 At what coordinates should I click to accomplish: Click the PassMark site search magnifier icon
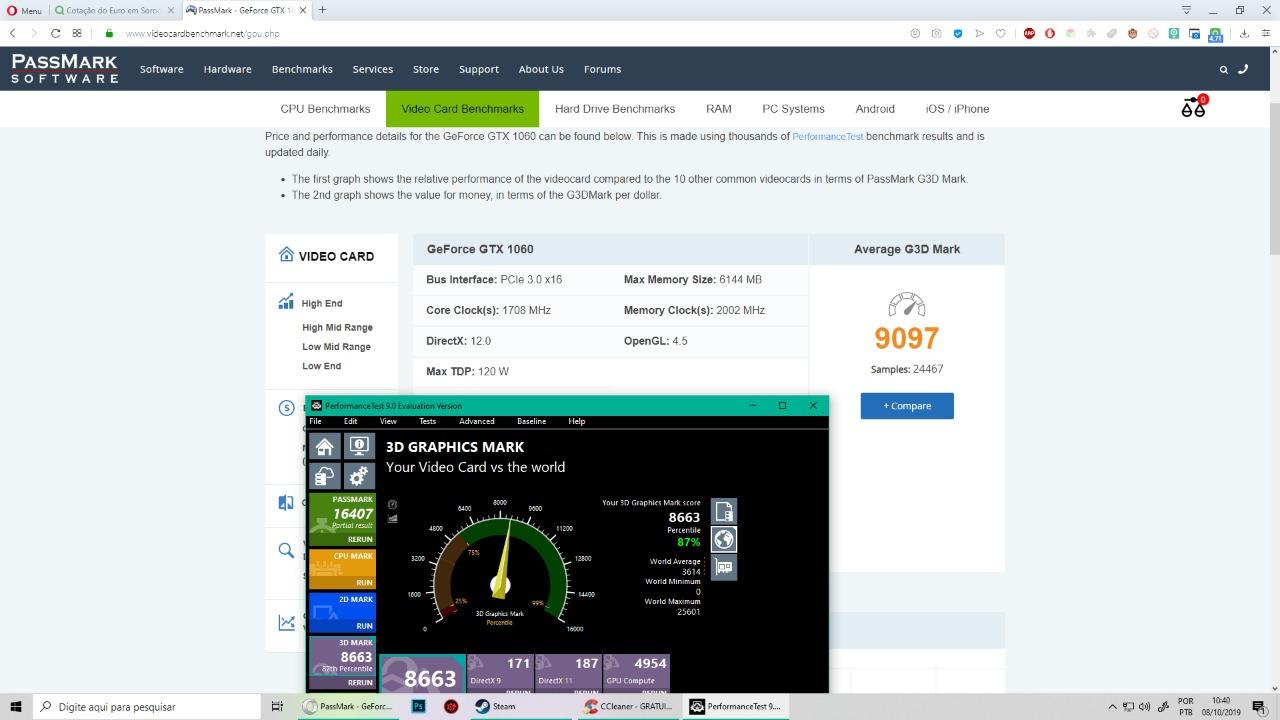(1223, 69)
